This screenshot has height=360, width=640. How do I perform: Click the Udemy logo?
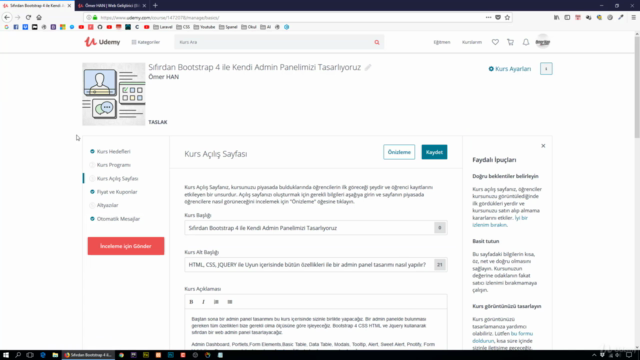[x=102, y=42]
